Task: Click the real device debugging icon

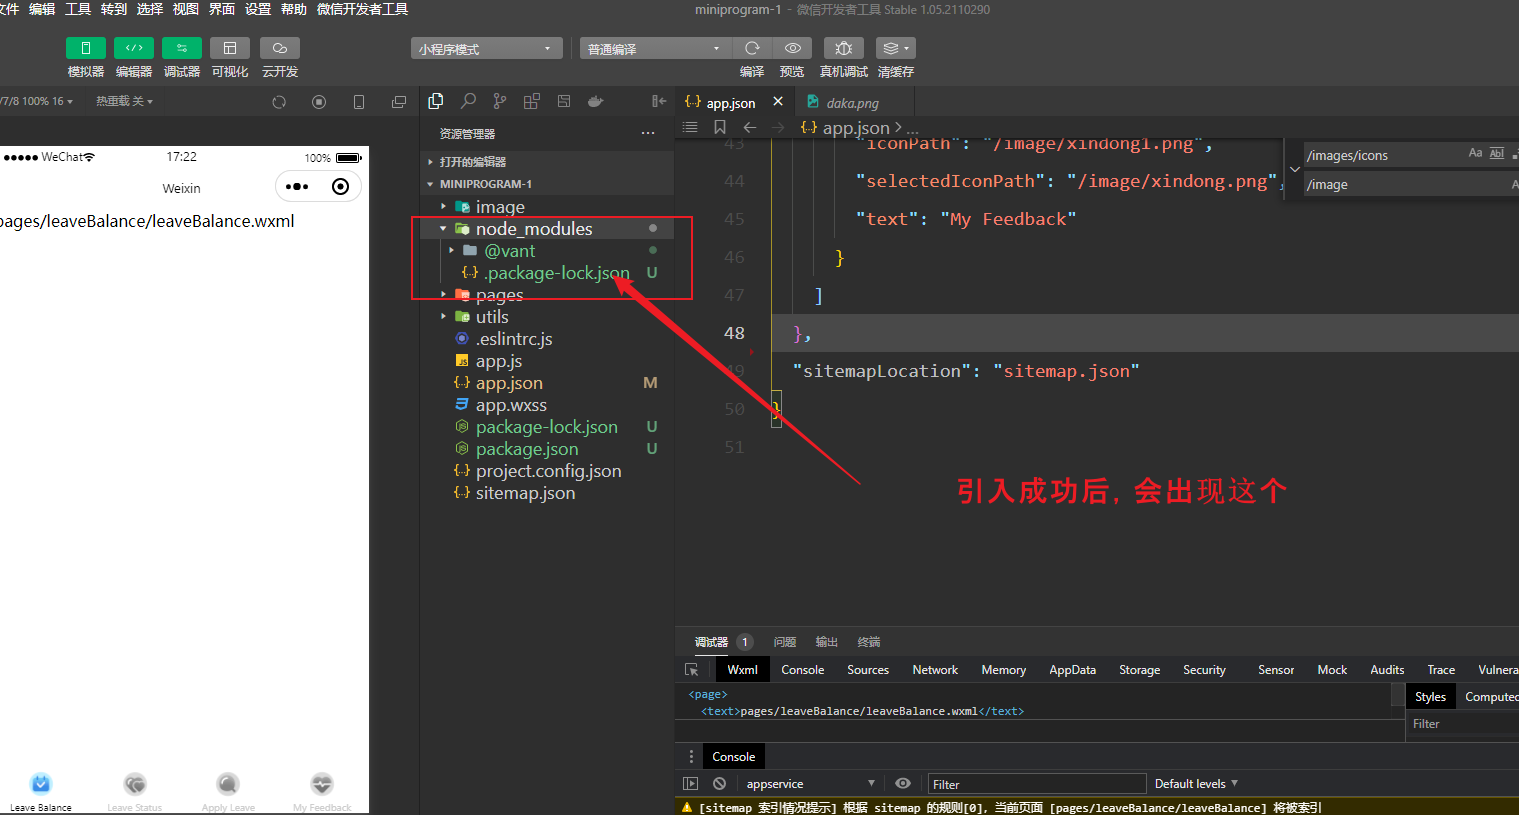Action: click(x=844, y=48)
